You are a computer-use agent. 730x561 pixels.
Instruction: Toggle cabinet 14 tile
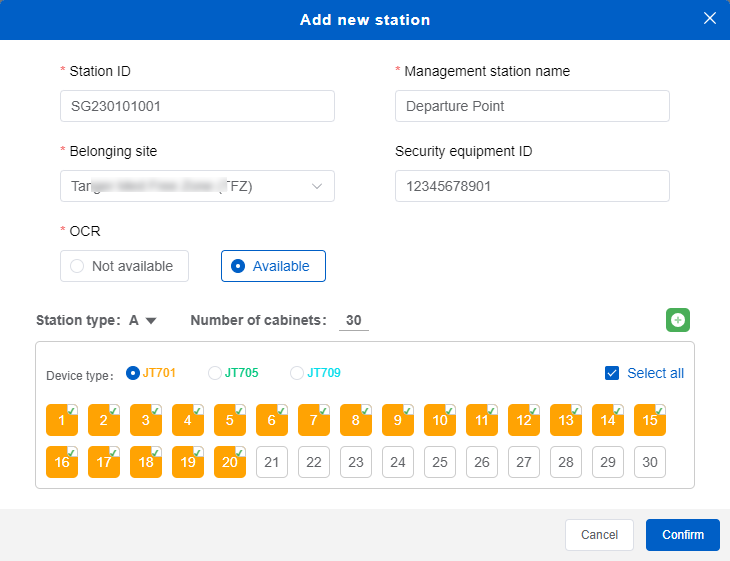pos(608,420)
